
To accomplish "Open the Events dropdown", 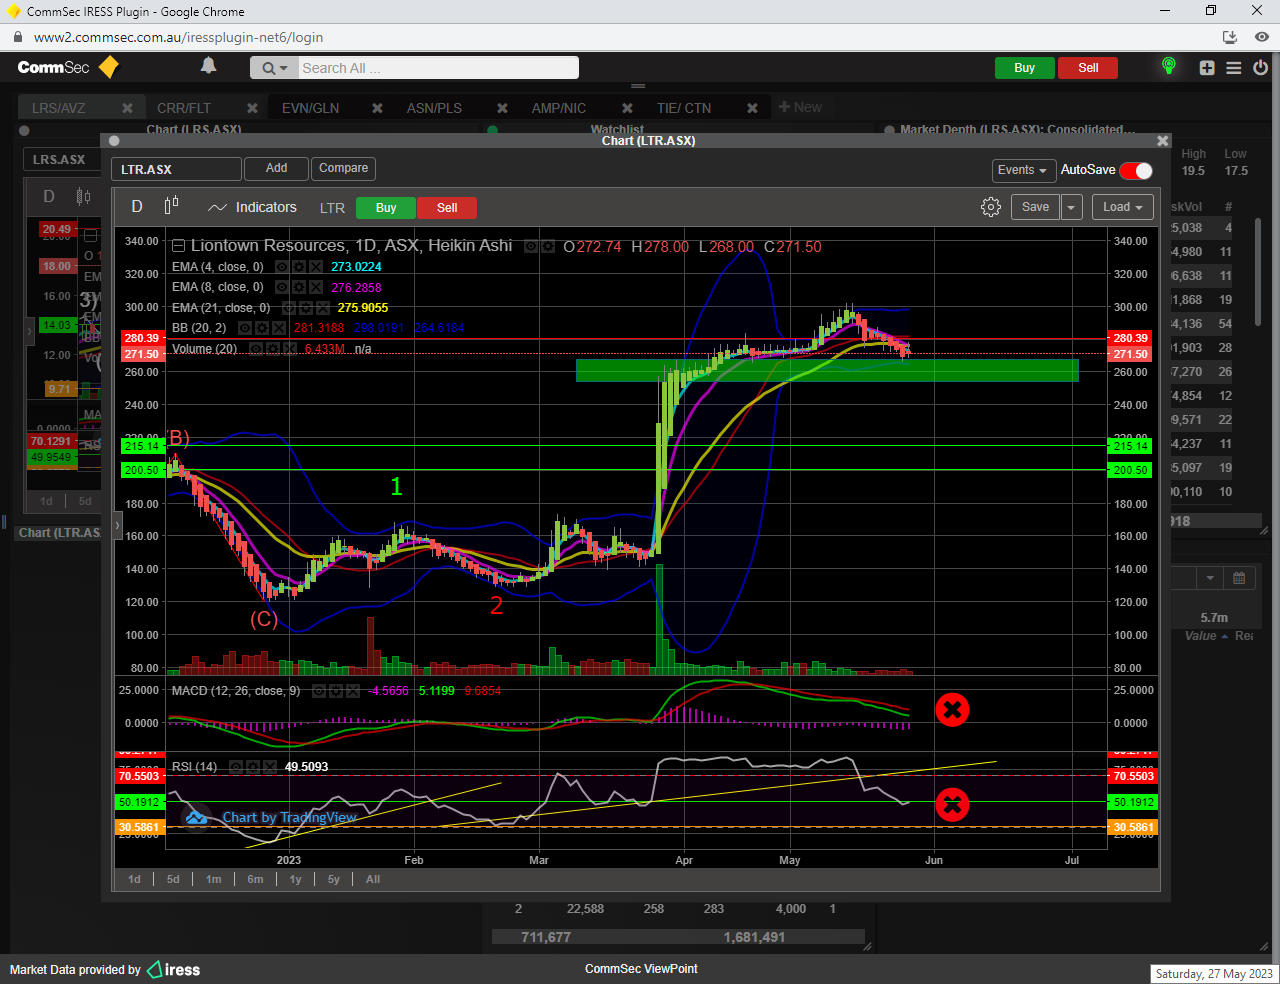I will tap(1022, 170).
